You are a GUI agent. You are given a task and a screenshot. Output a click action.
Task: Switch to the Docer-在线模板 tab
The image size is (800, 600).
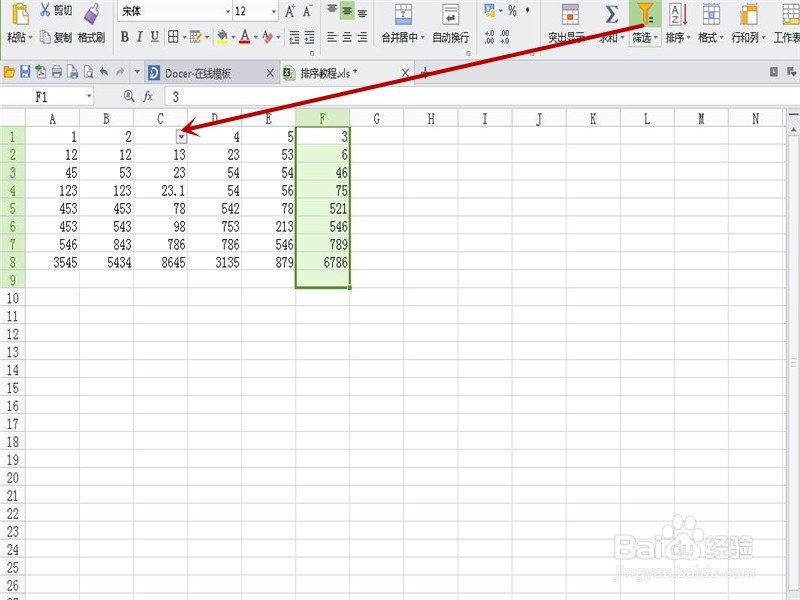(198, 73)
